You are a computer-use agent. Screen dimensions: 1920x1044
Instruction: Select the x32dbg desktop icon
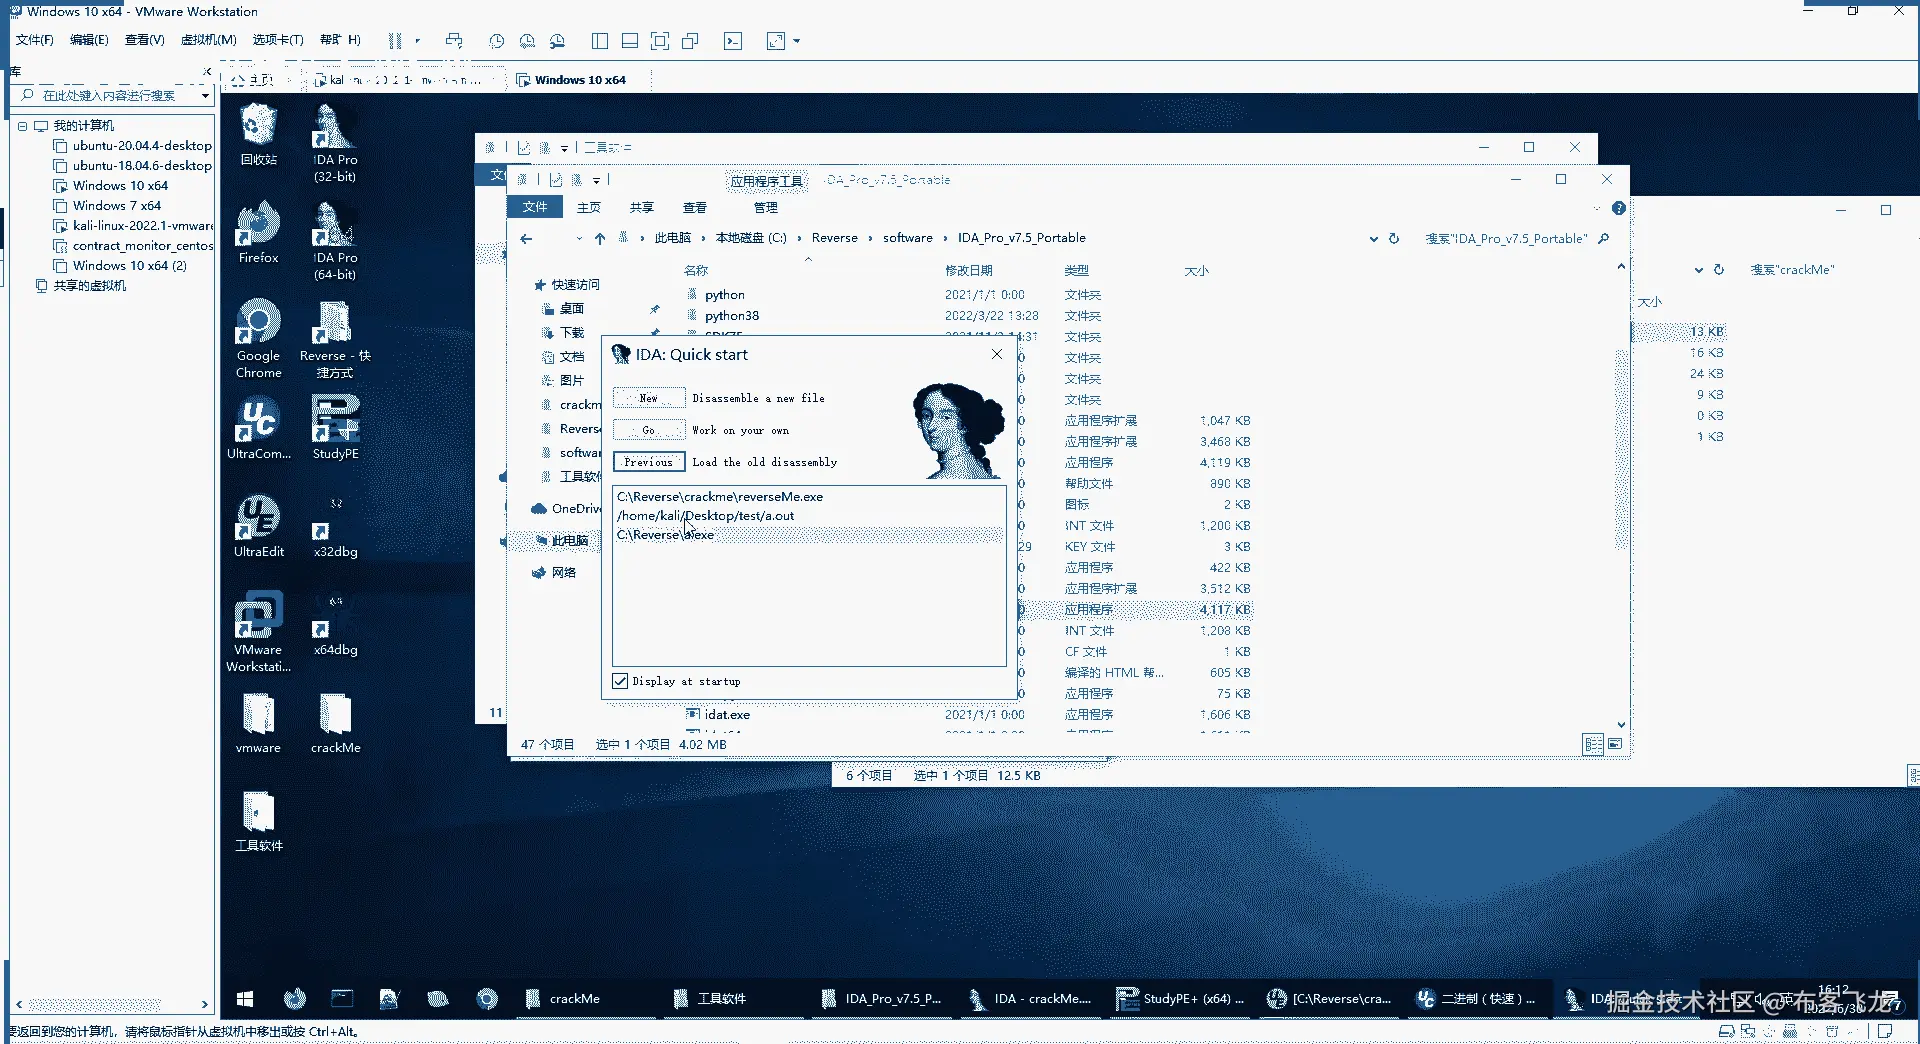coord(334,526)
